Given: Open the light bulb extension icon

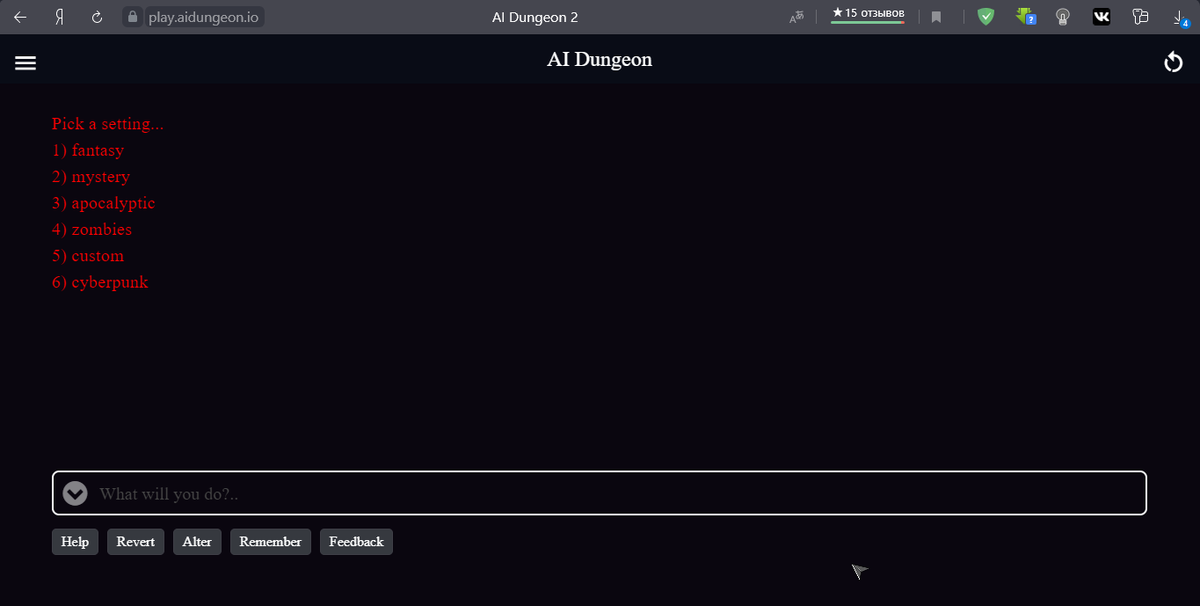Looking at the screenshot, I should pos(1064,17).
